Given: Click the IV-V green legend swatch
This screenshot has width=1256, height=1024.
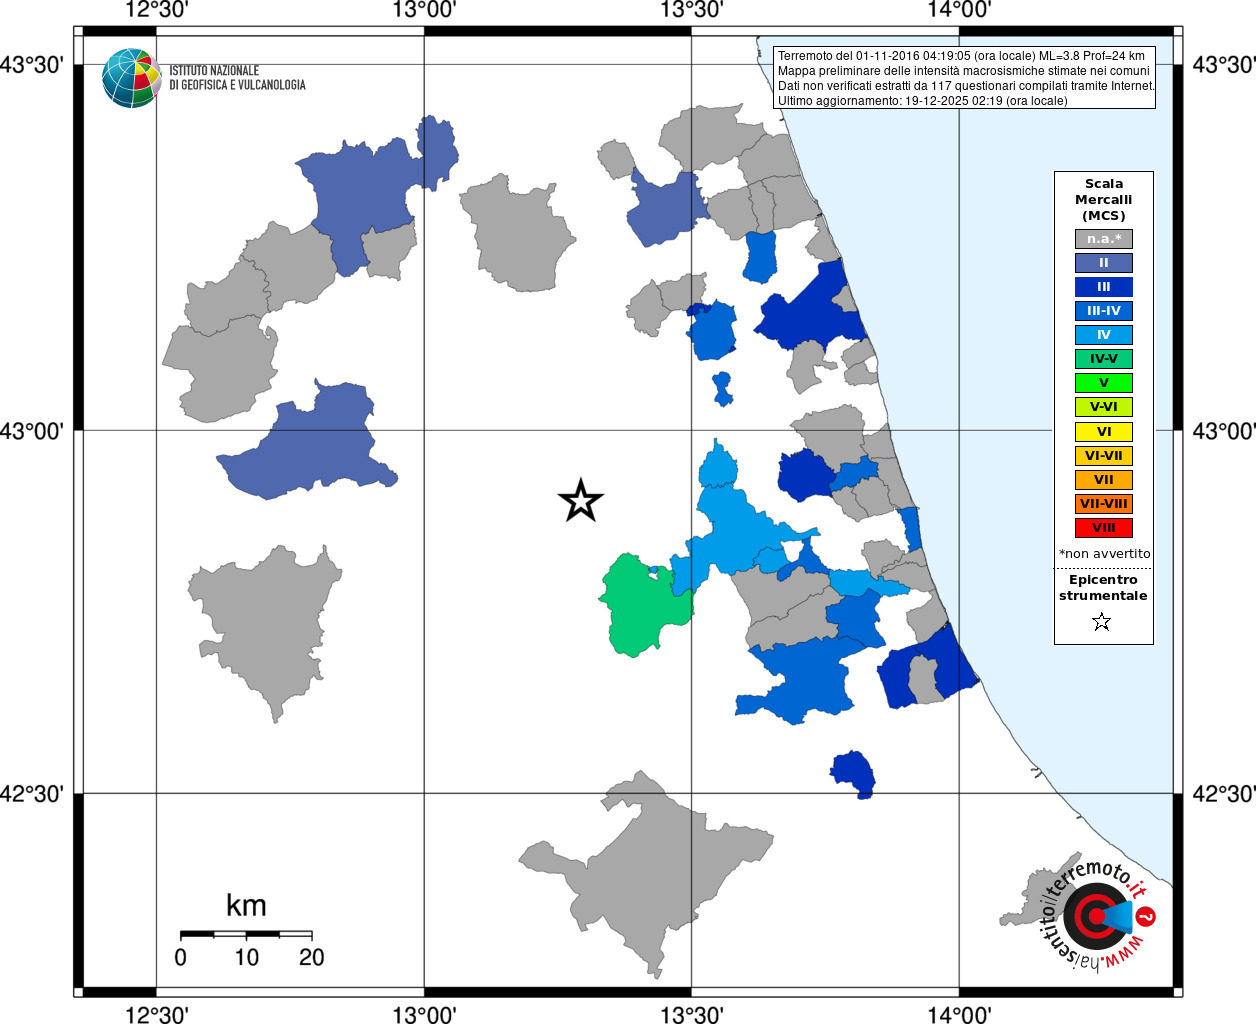Looking at the screenshot, I should (x=1104, y=359).
